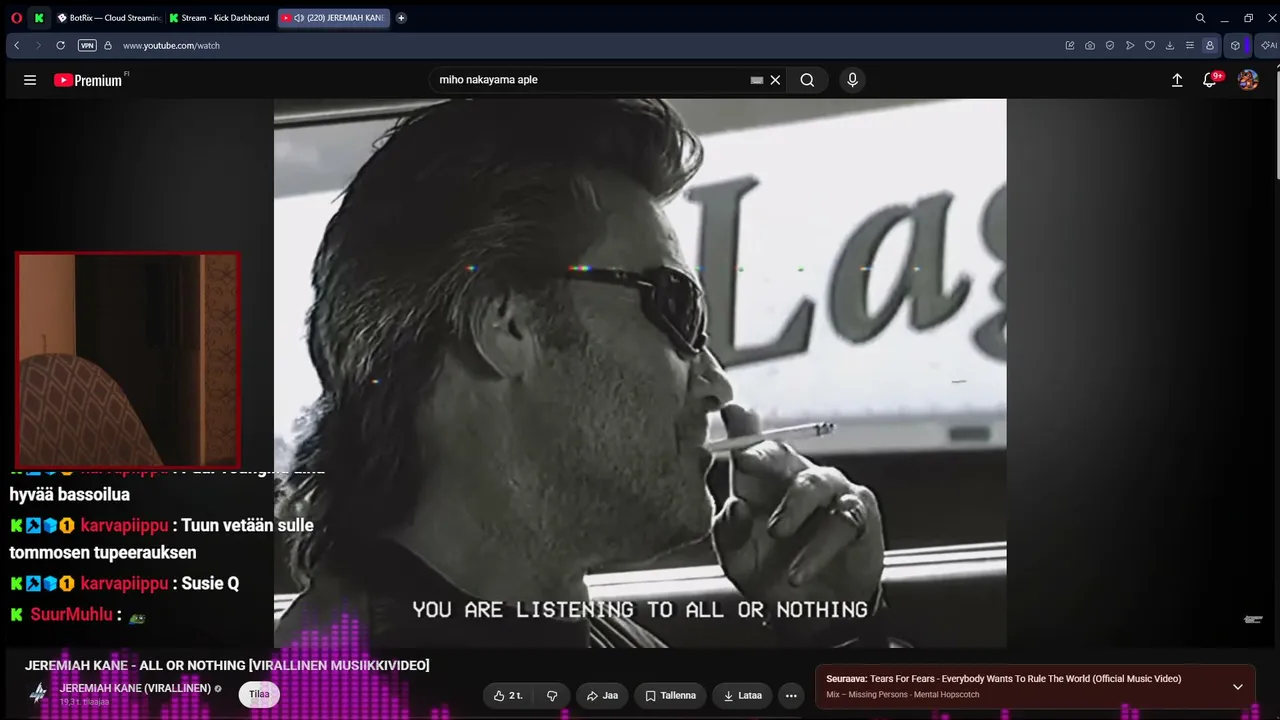Open the JEREMIAH KANE (VIRALLINEN) channel link

click(x=135, y=688)
